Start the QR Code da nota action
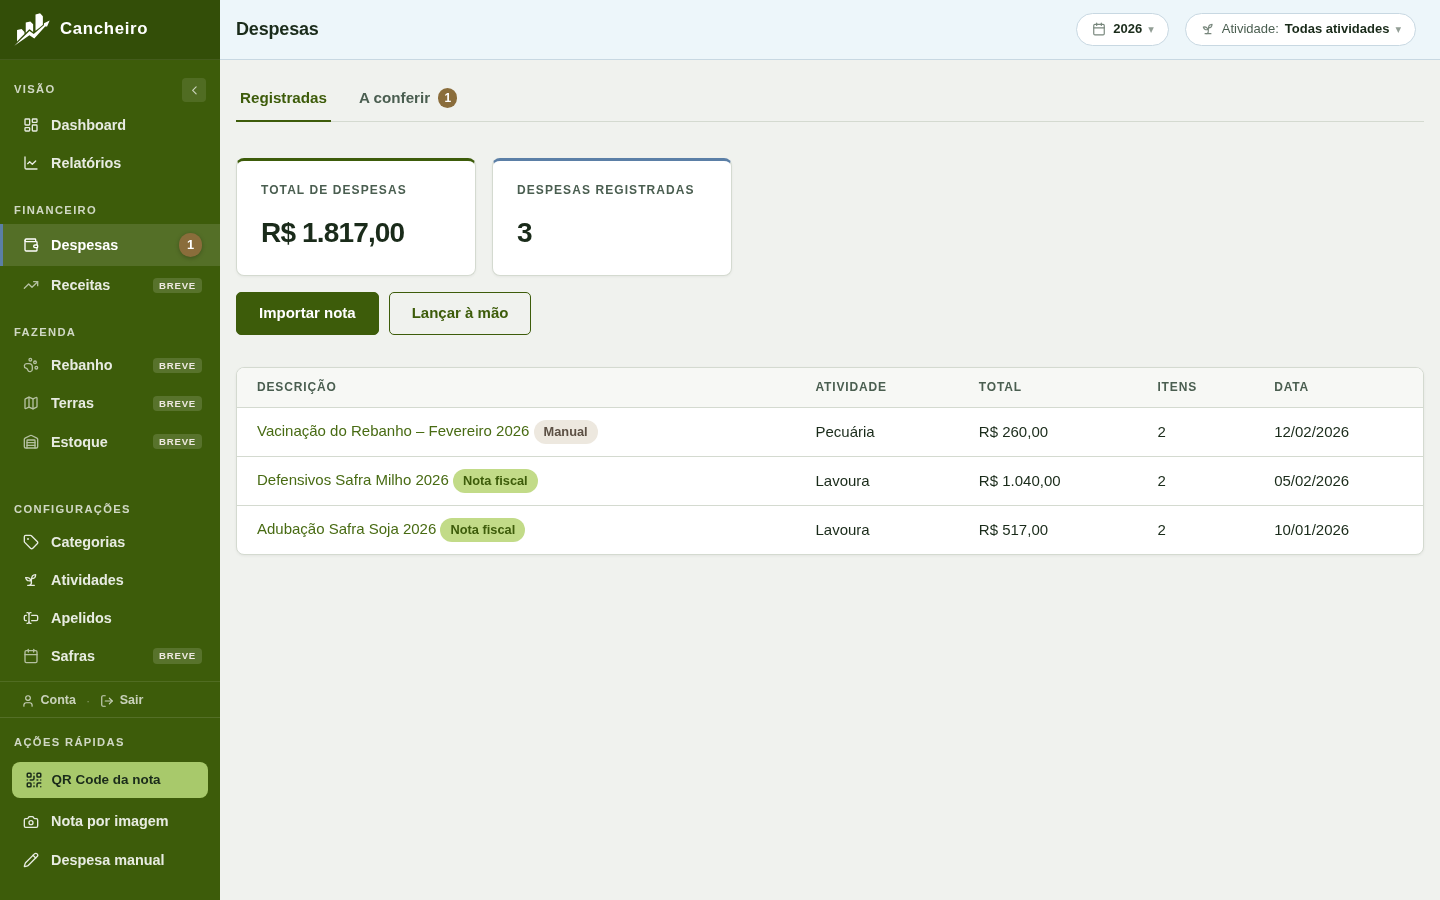1440x900 pixels. click(110, 780)
